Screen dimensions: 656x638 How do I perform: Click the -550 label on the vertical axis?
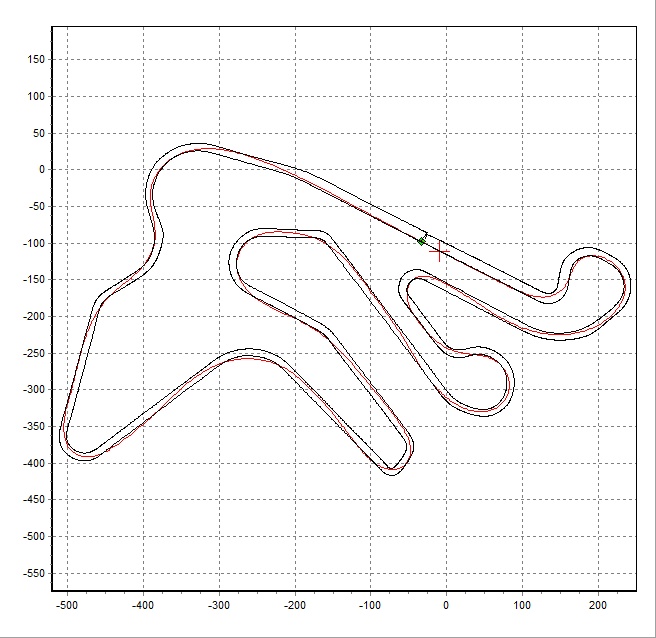pyautogui.click(x=33, y=574)
